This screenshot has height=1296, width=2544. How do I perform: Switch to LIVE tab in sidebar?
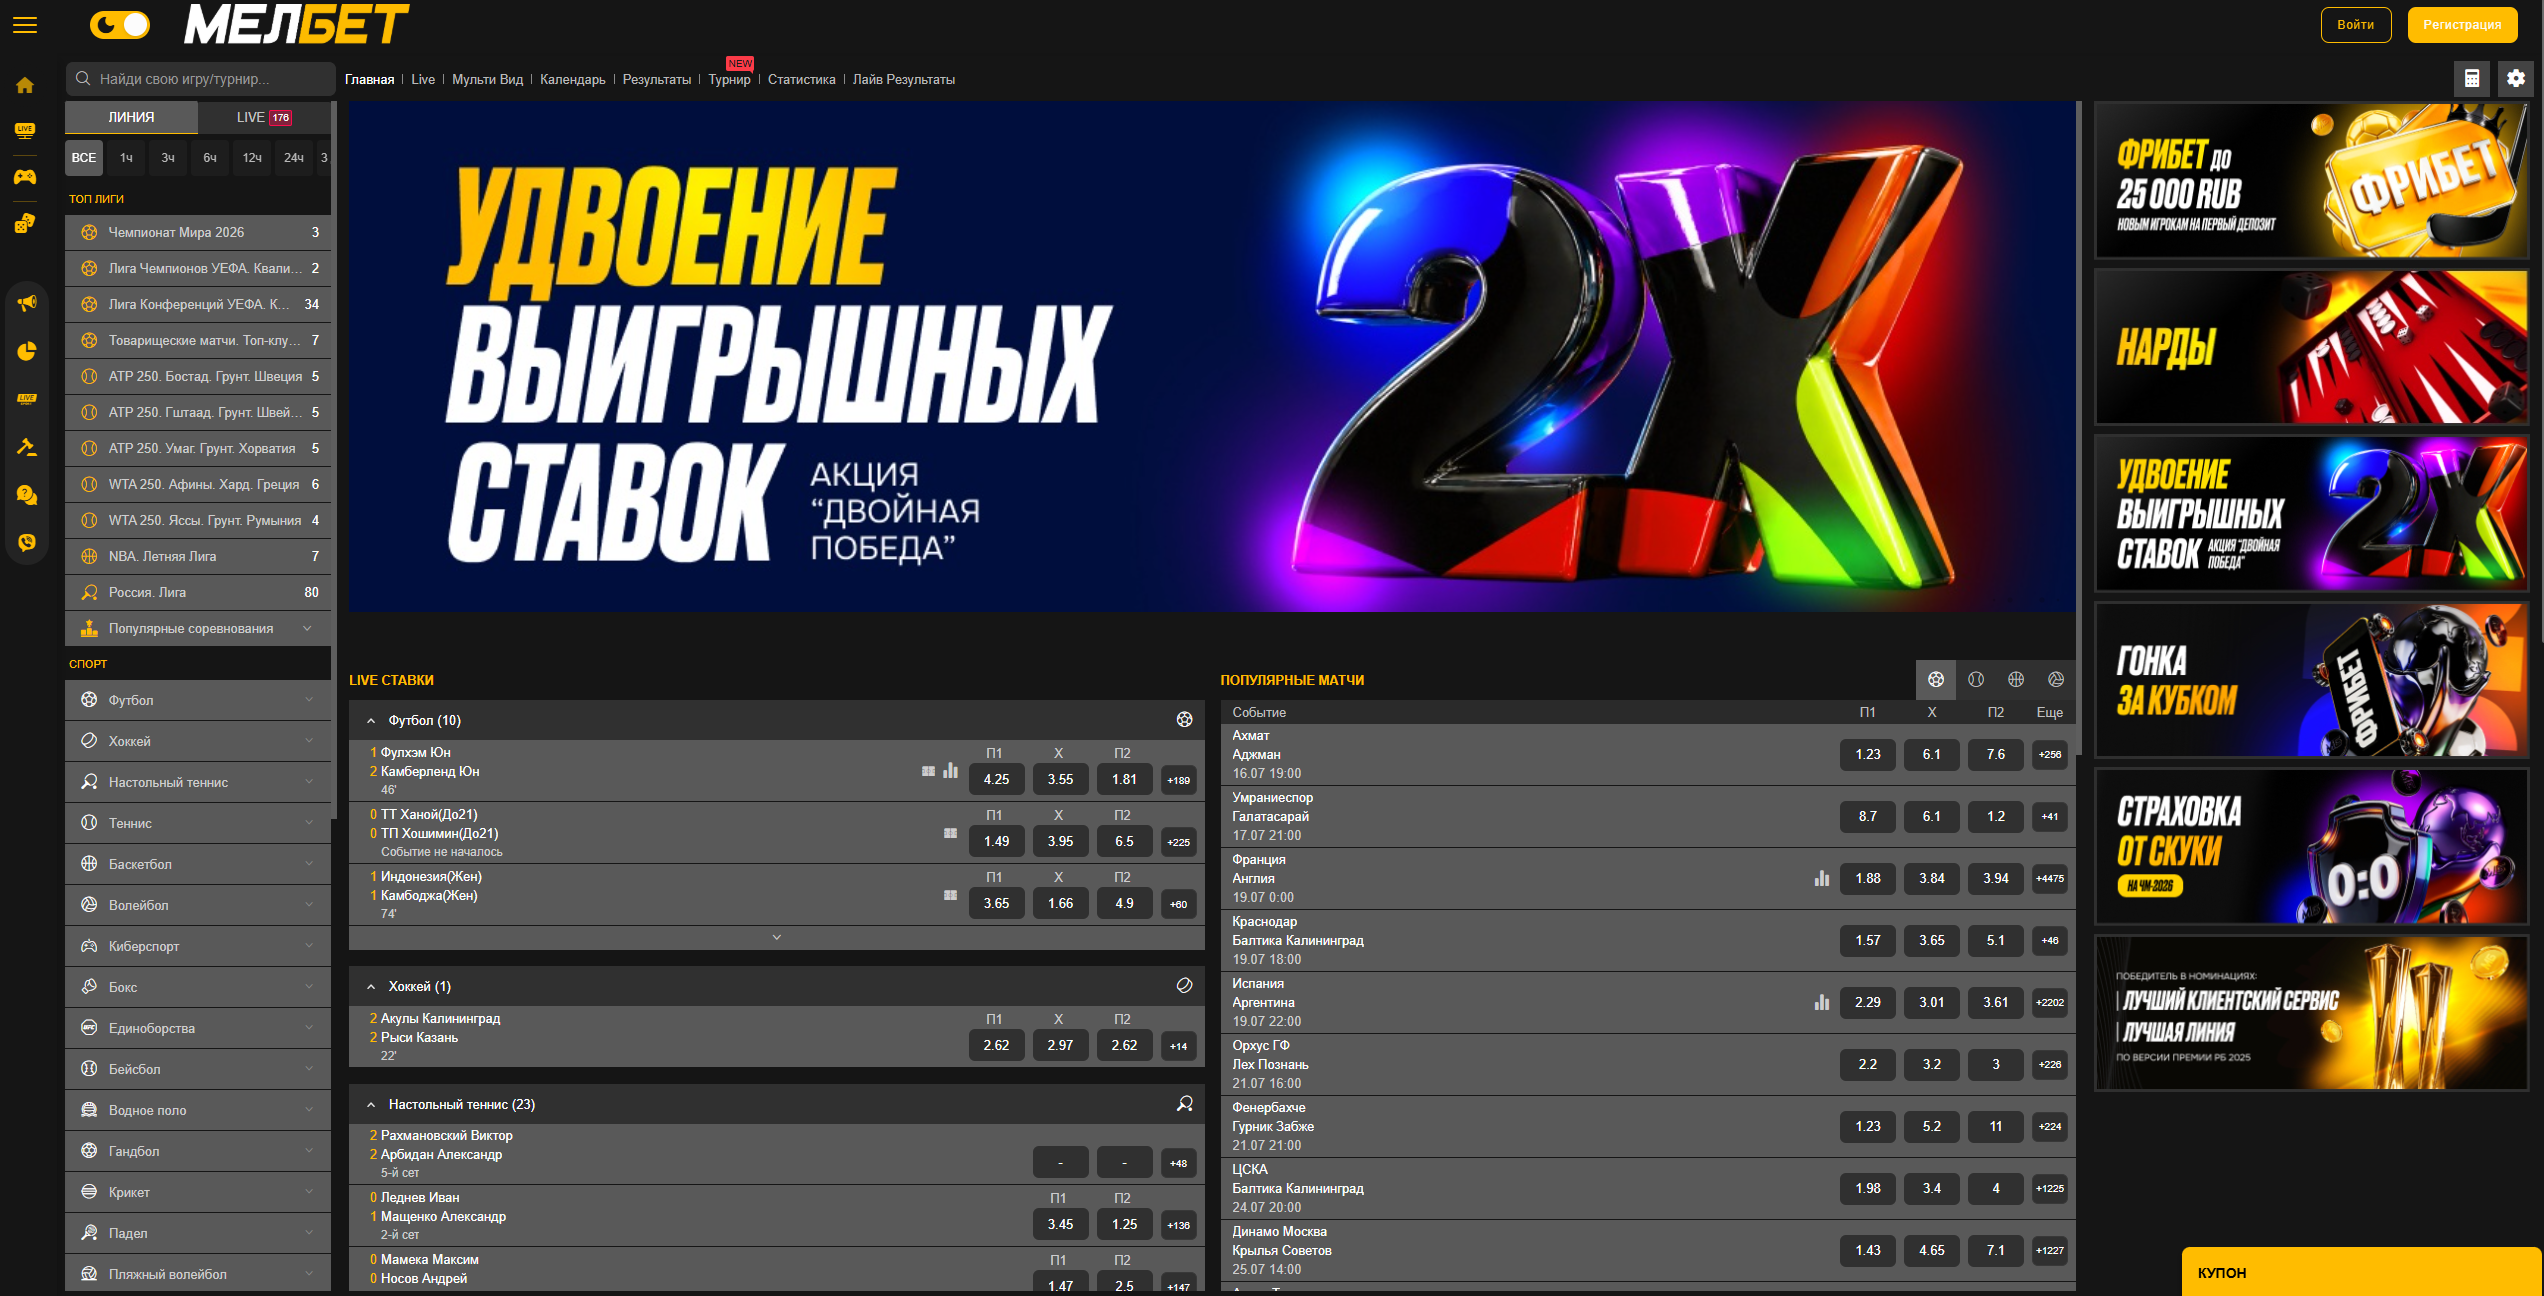pos(264,117)
